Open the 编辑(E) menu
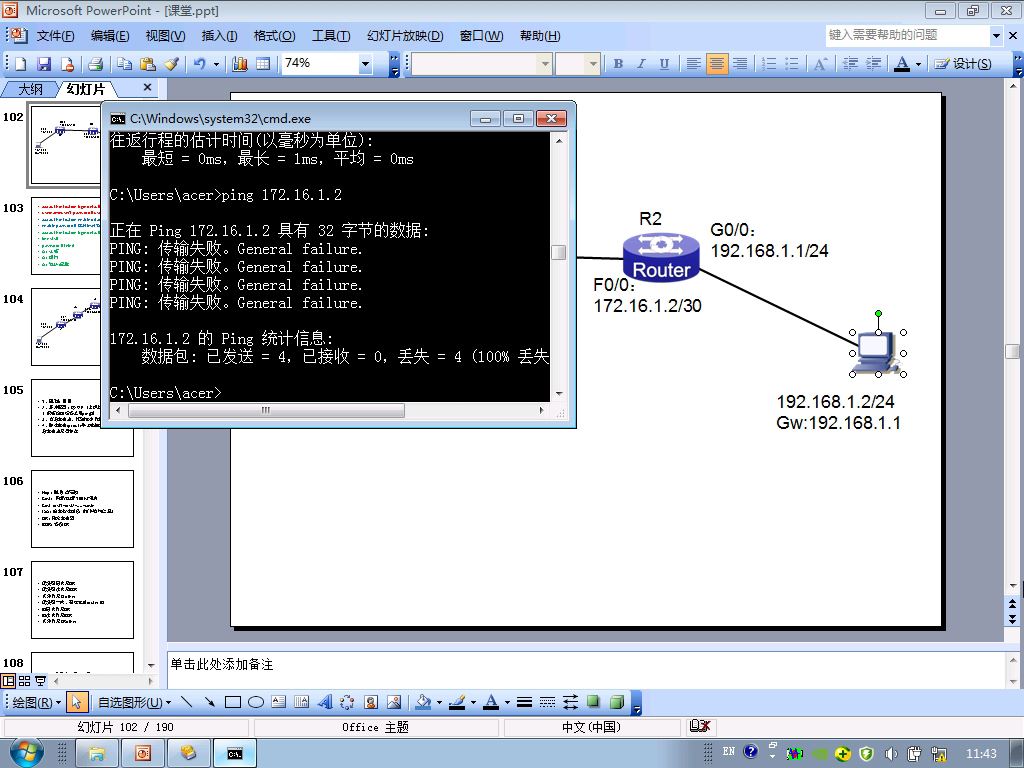This screenshot has height=768, width=1024. click(x=109, y=36)
